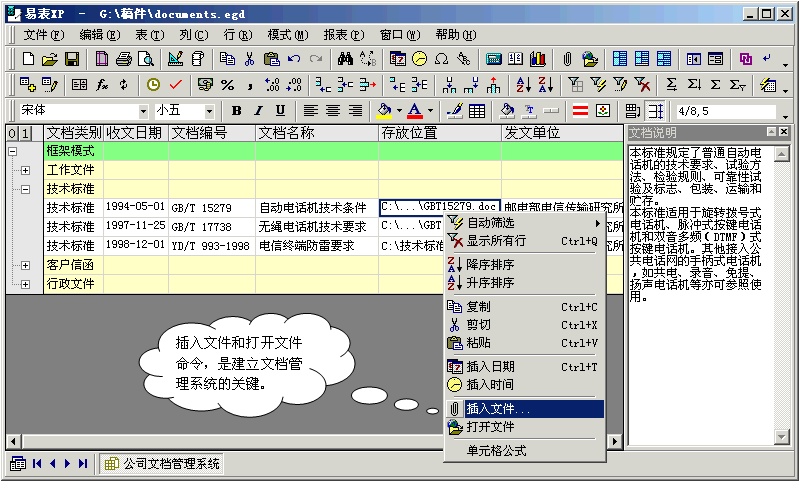This screenshot has height=482, width=800.
Task: Click the Print icon
Action: coord(123,59)
